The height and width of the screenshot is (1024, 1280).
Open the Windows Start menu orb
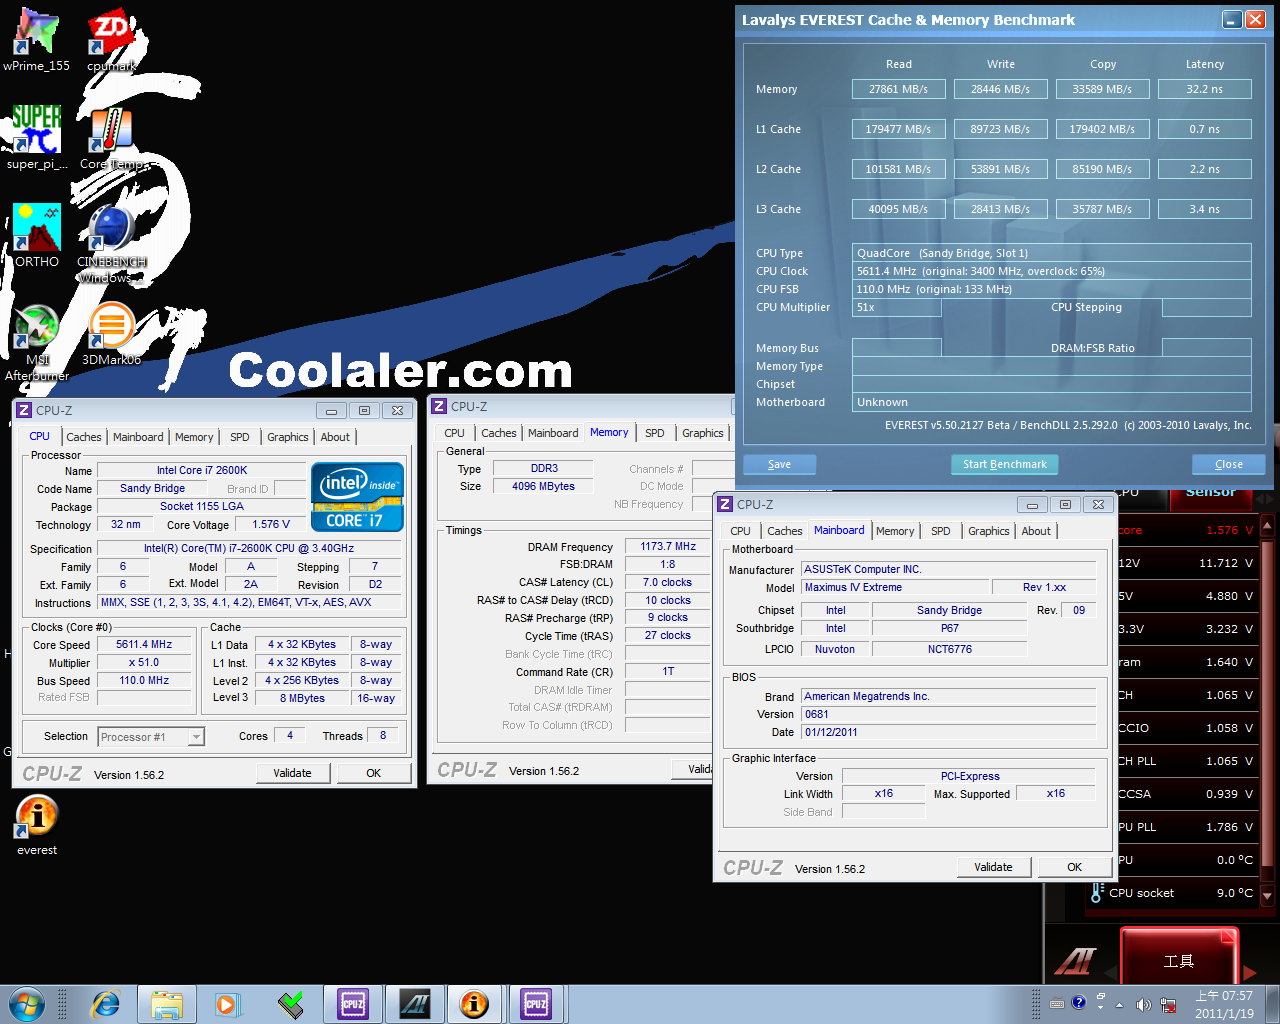27,1004
